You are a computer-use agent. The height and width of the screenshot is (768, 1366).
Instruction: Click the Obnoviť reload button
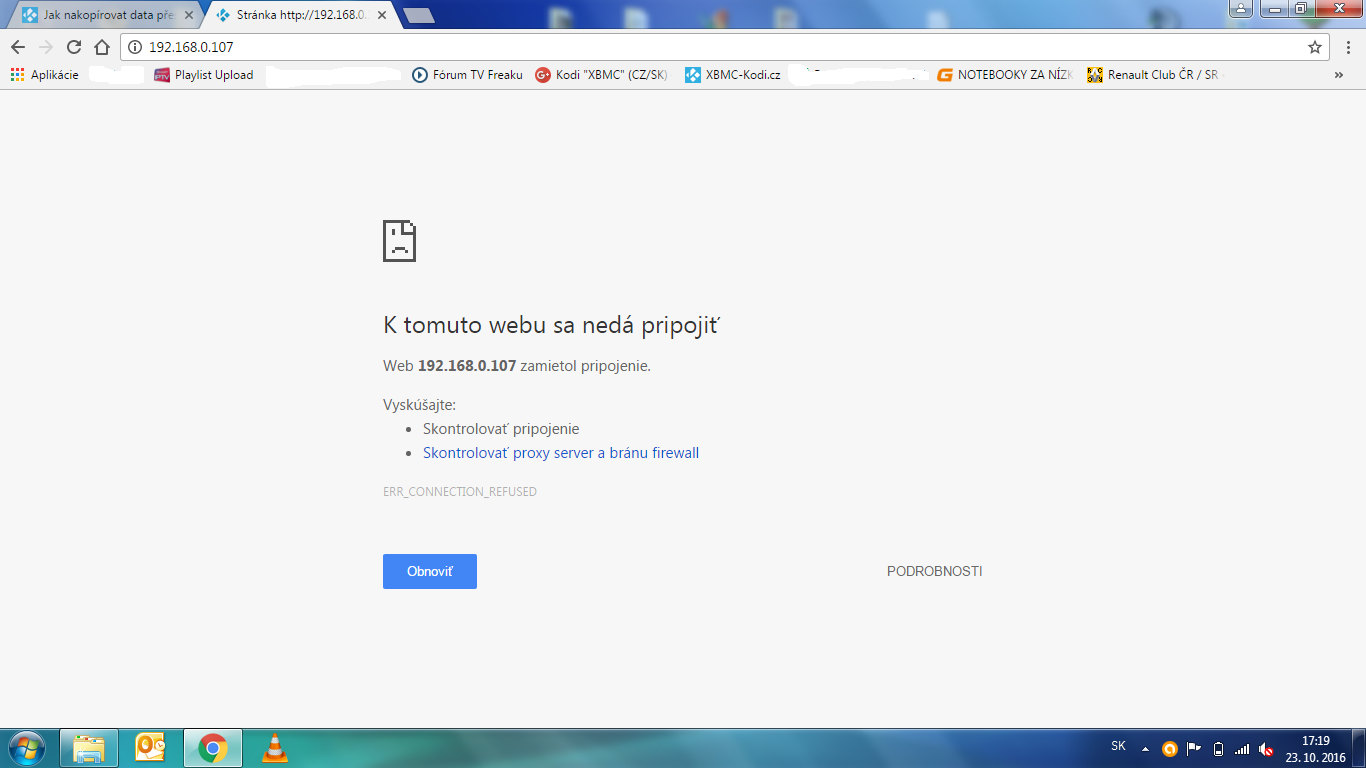tap(429, 571)
